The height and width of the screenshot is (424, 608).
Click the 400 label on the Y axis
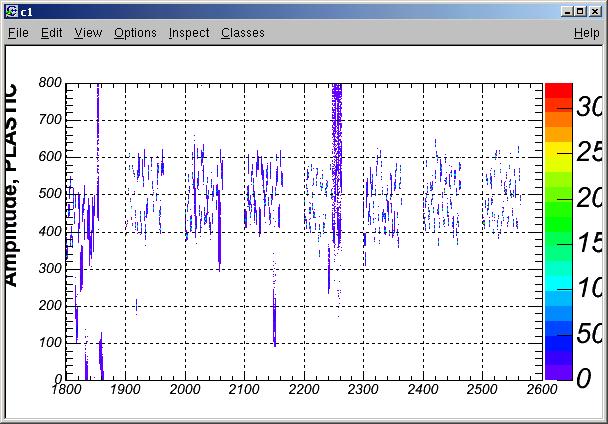[x=50, y=231]
